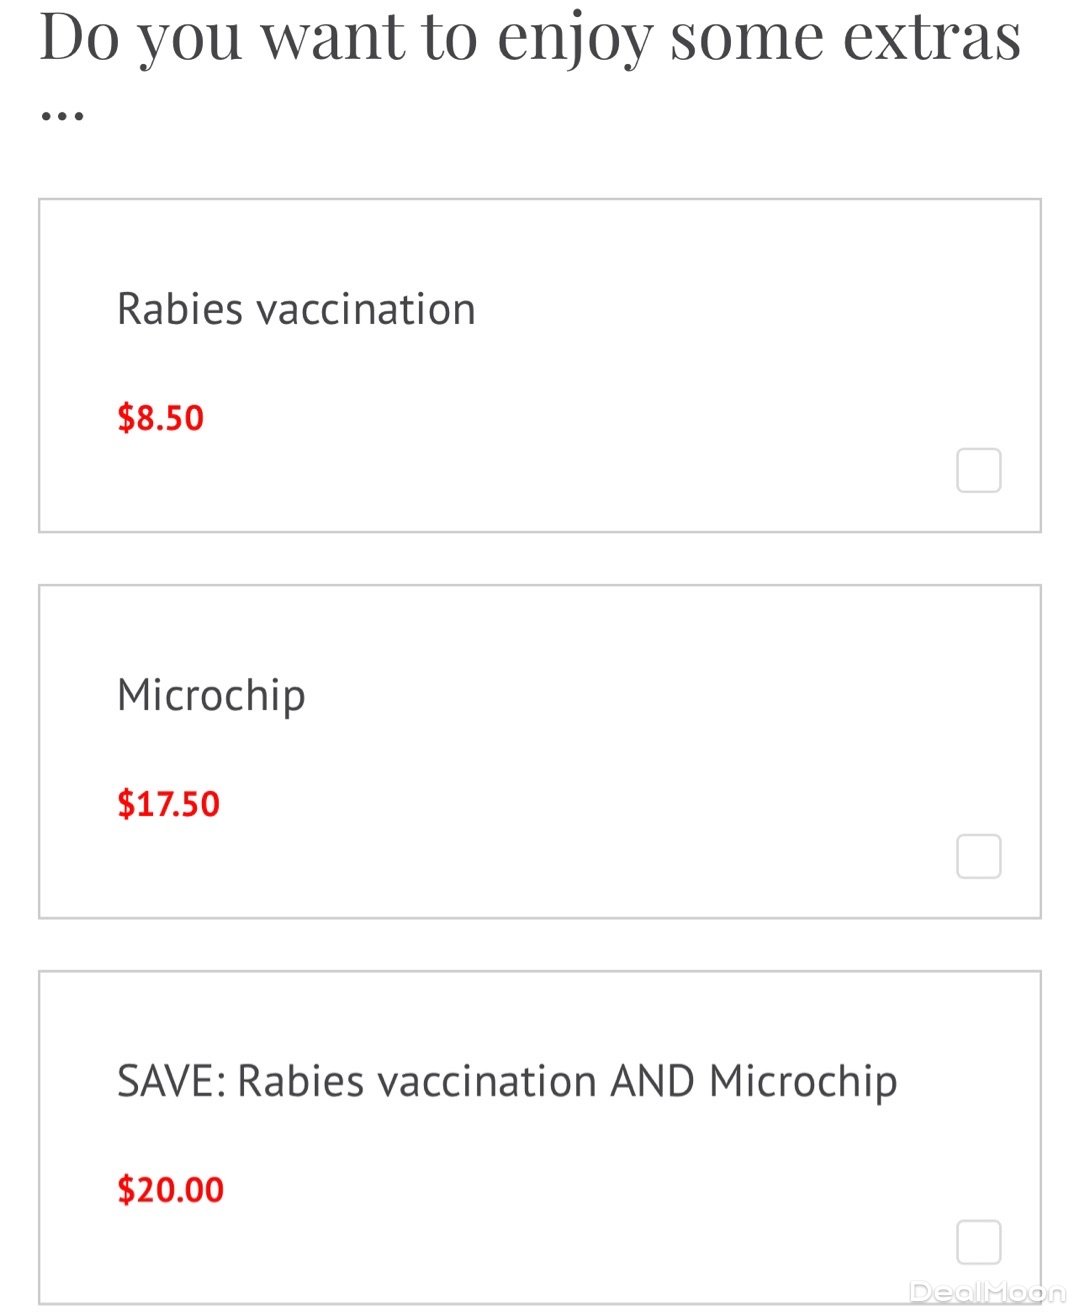
Task: Click the 'Rabies vaccination' option title
Action: 296,309
